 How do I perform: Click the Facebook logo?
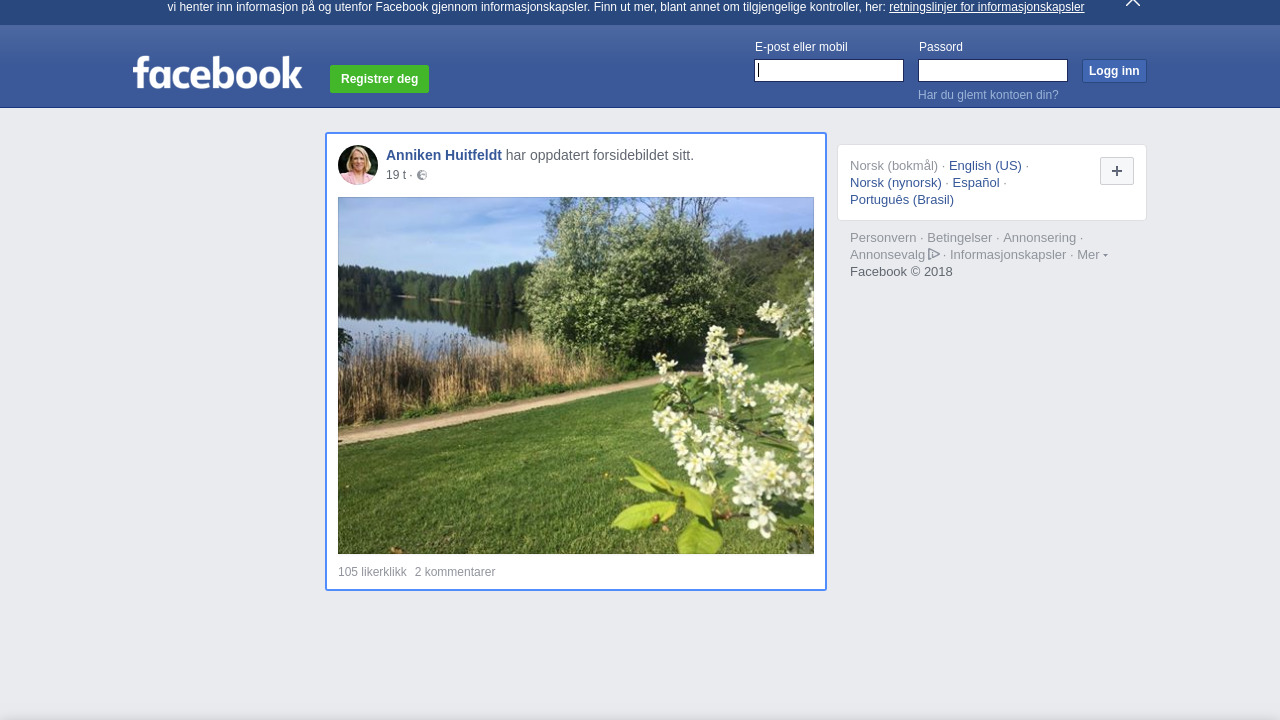217,73
